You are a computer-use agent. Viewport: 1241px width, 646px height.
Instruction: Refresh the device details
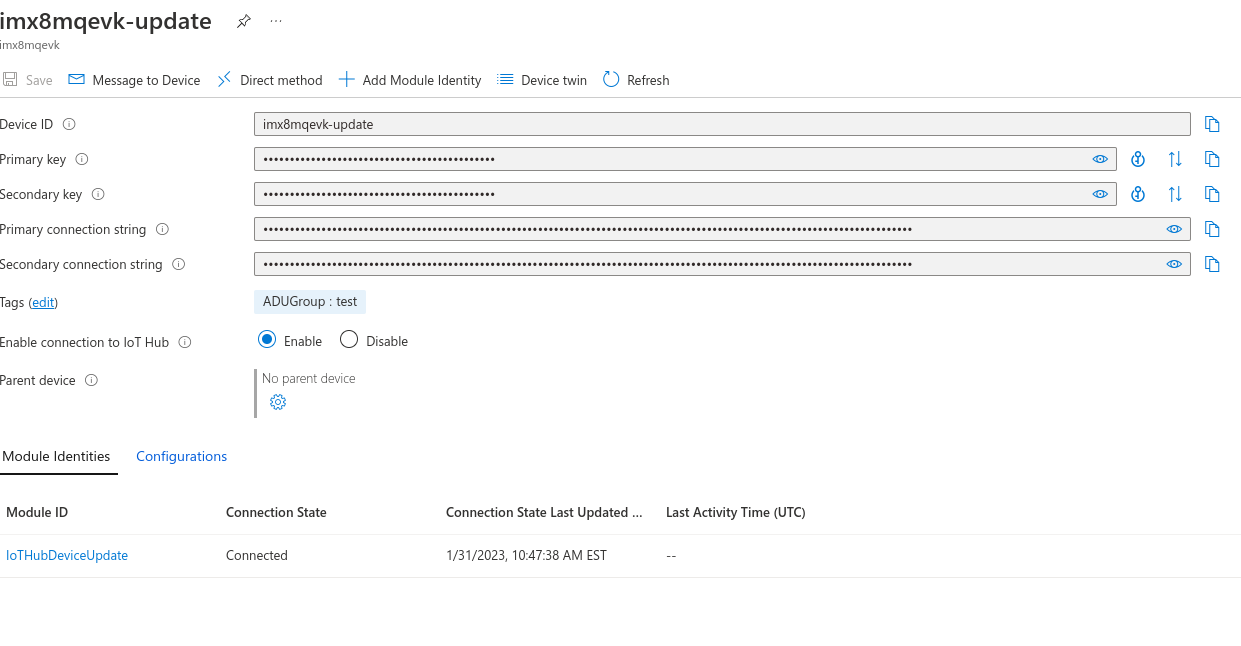tap(635, 80)
